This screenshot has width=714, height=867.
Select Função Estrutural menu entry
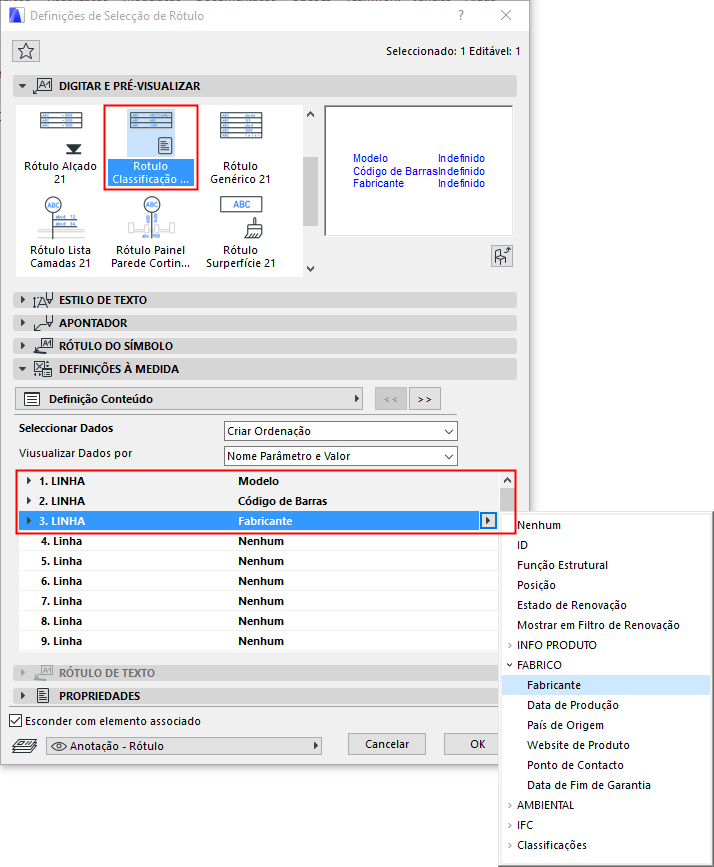606,565
